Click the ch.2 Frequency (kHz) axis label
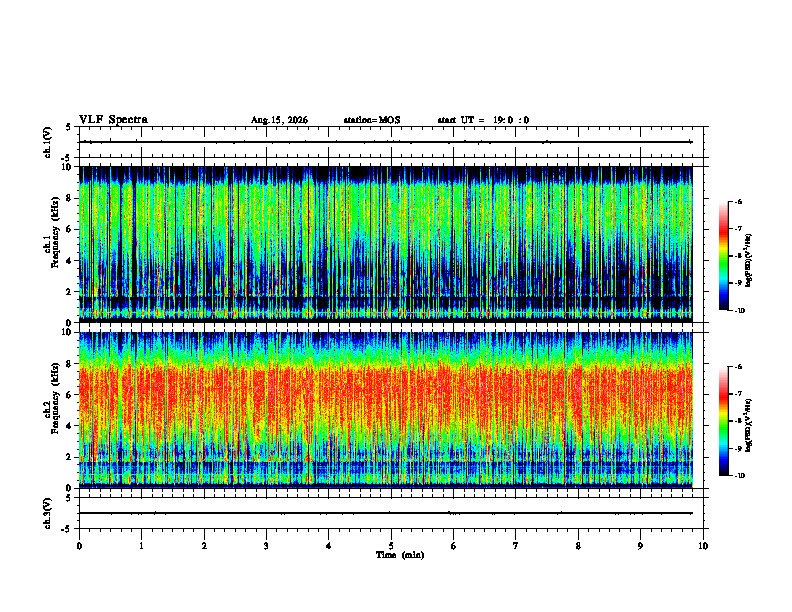The height and width of the screenshot is (612, 792). (x=51, y=398)
